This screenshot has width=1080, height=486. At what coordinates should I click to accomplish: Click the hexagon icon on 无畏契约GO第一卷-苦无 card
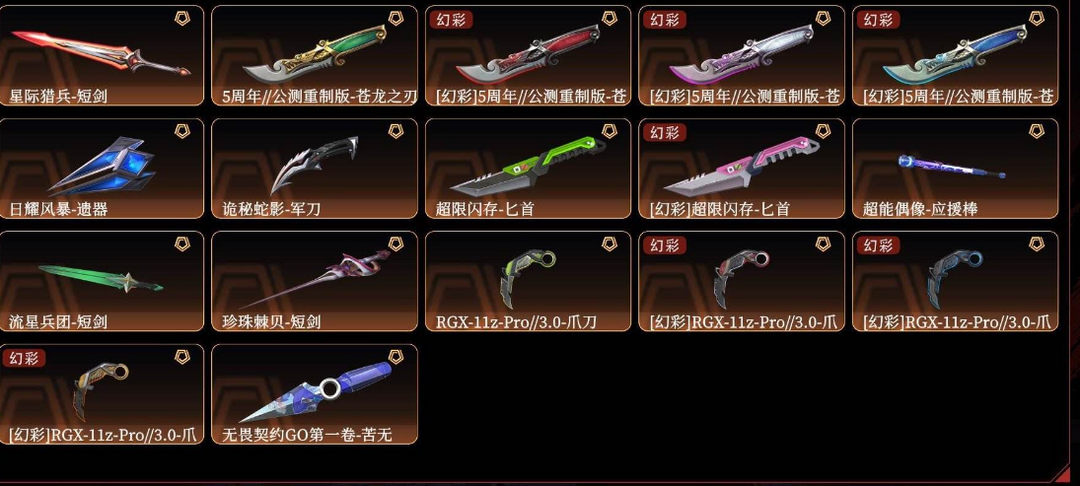(x=396, y=357)
